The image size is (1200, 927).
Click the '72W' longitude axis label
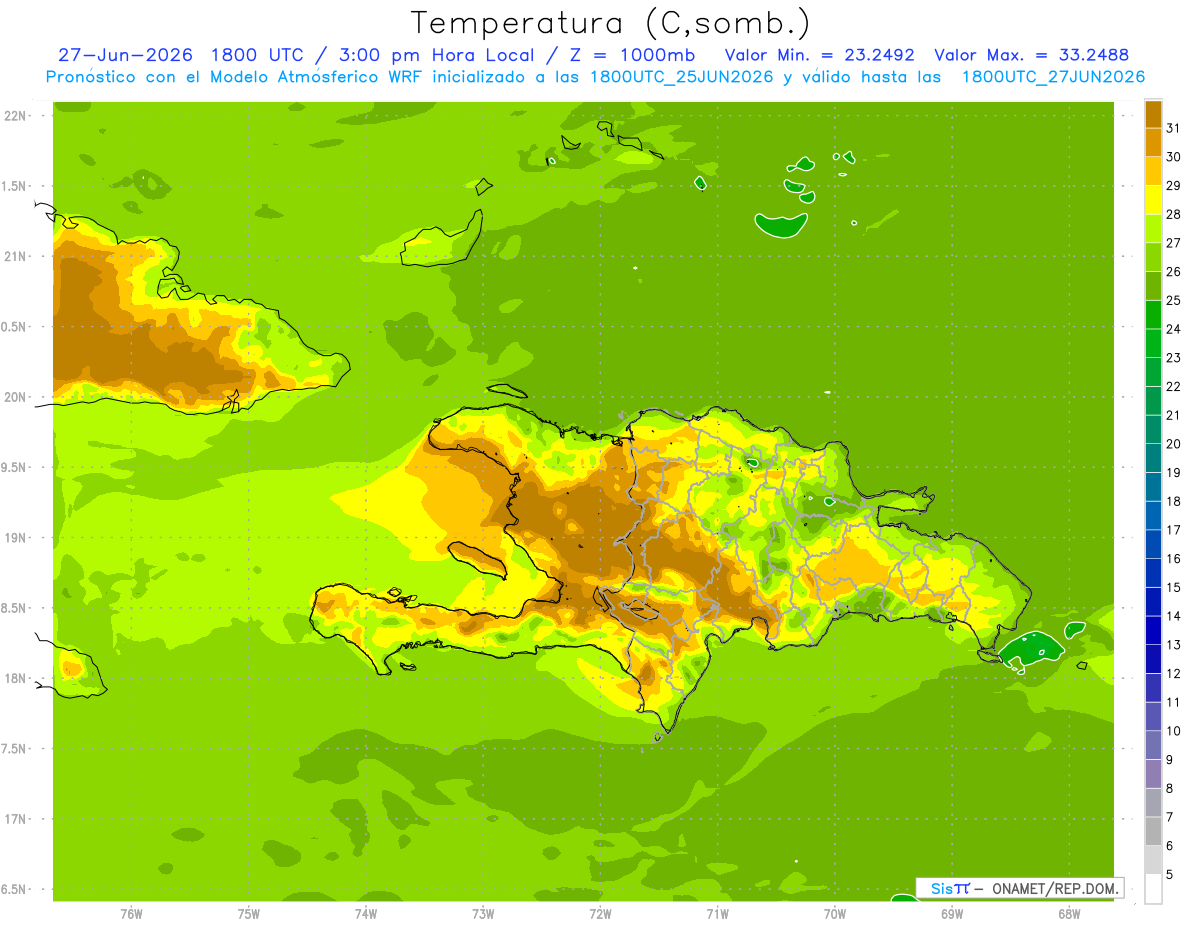pyautogui.click(x=600, y=913)
